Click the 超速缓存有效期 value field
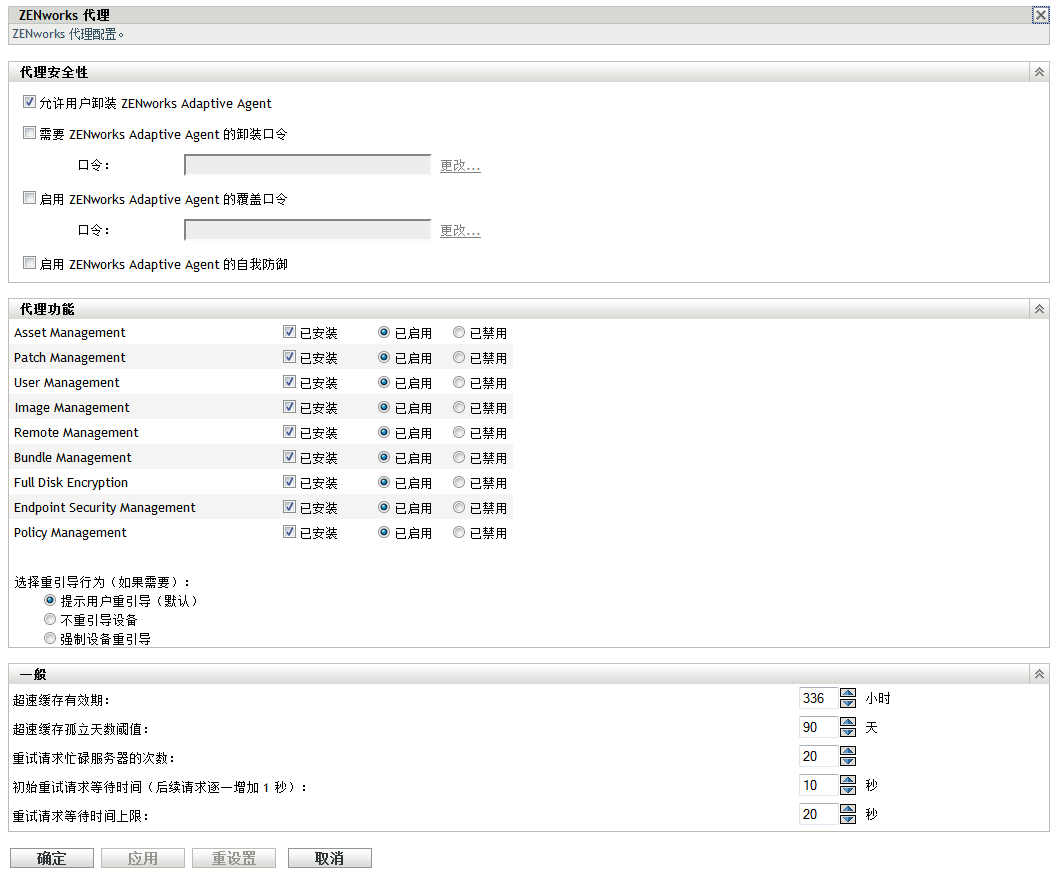The height and width of the screenshot is (873, 1059). 818,698
